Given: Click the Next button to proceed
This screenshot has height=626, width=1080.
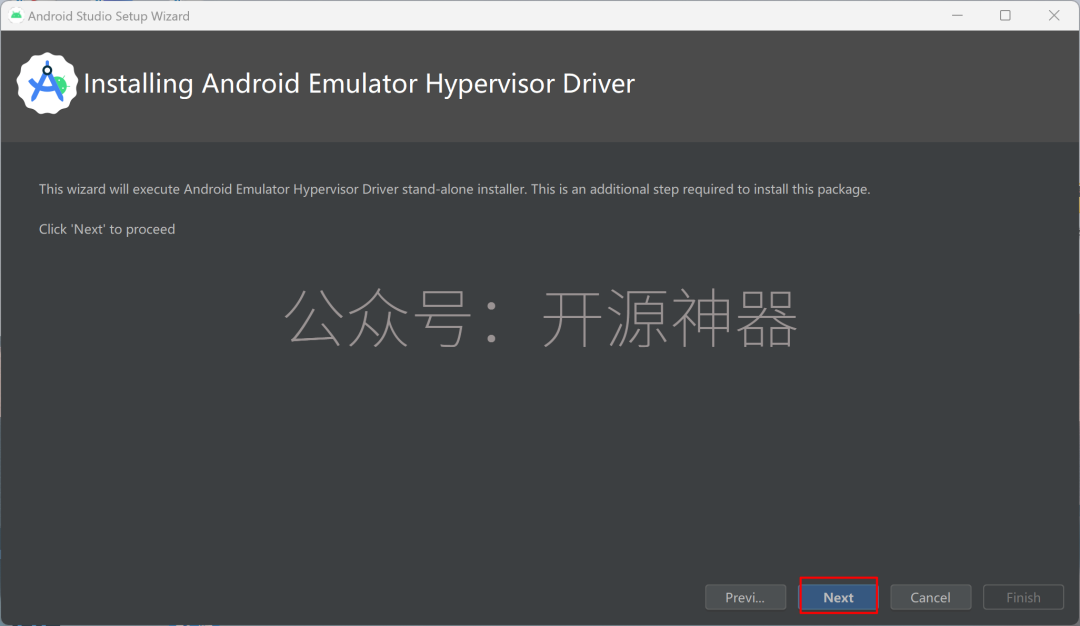Looking at the screenshot, I should pos(838,597).
